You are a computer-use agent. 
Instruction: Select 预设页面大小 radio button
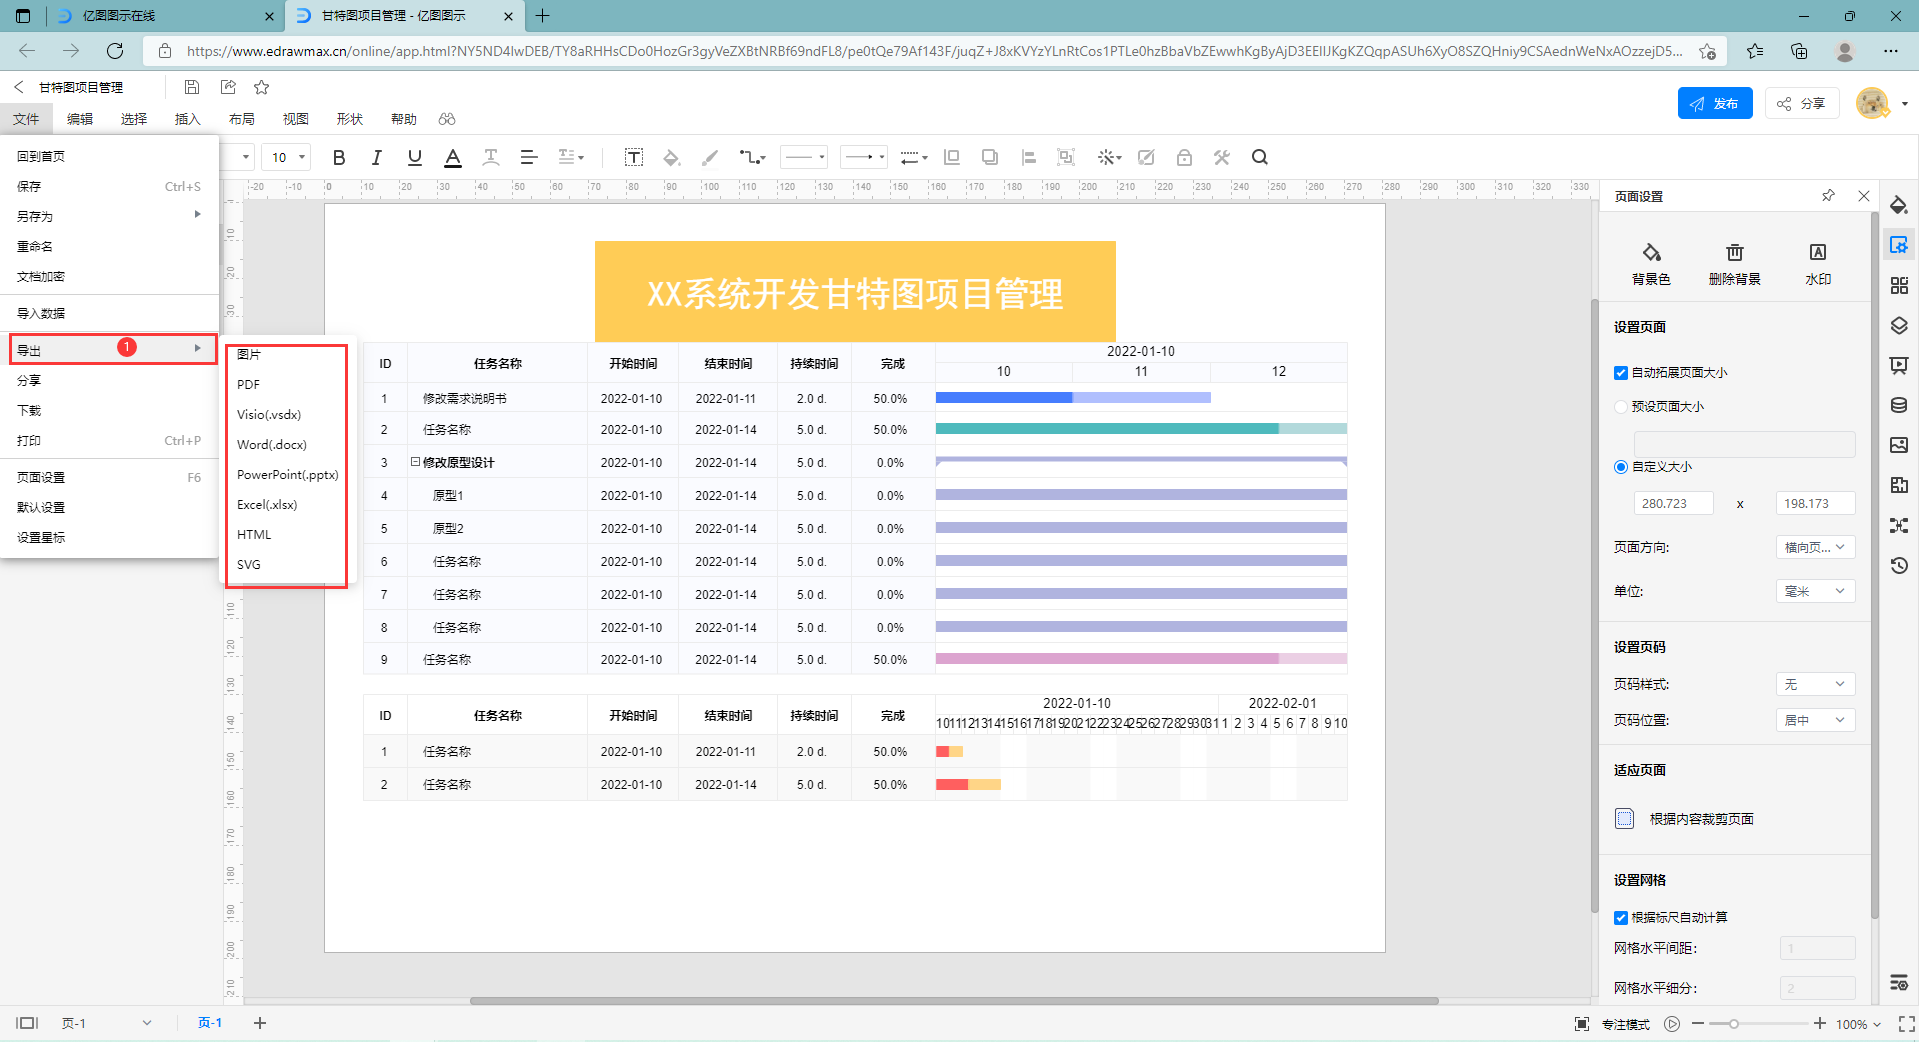1621,407
